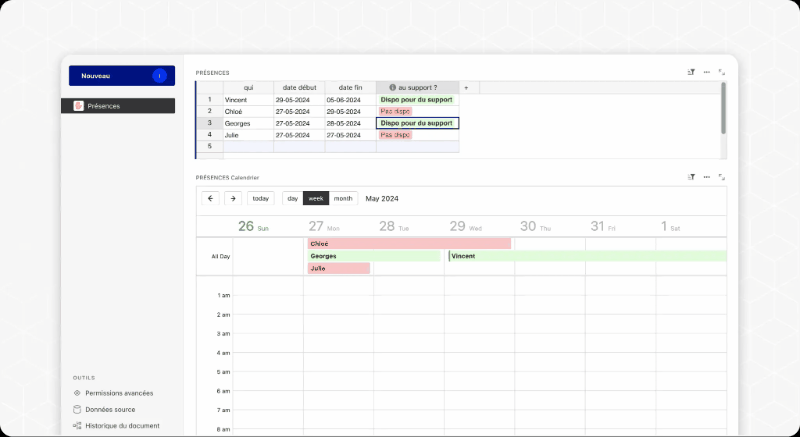Viewport: 800px width, 437px height.
Task: Click the PRÉSENCES Calendrier section title
Action: click(x=227, y=177)
